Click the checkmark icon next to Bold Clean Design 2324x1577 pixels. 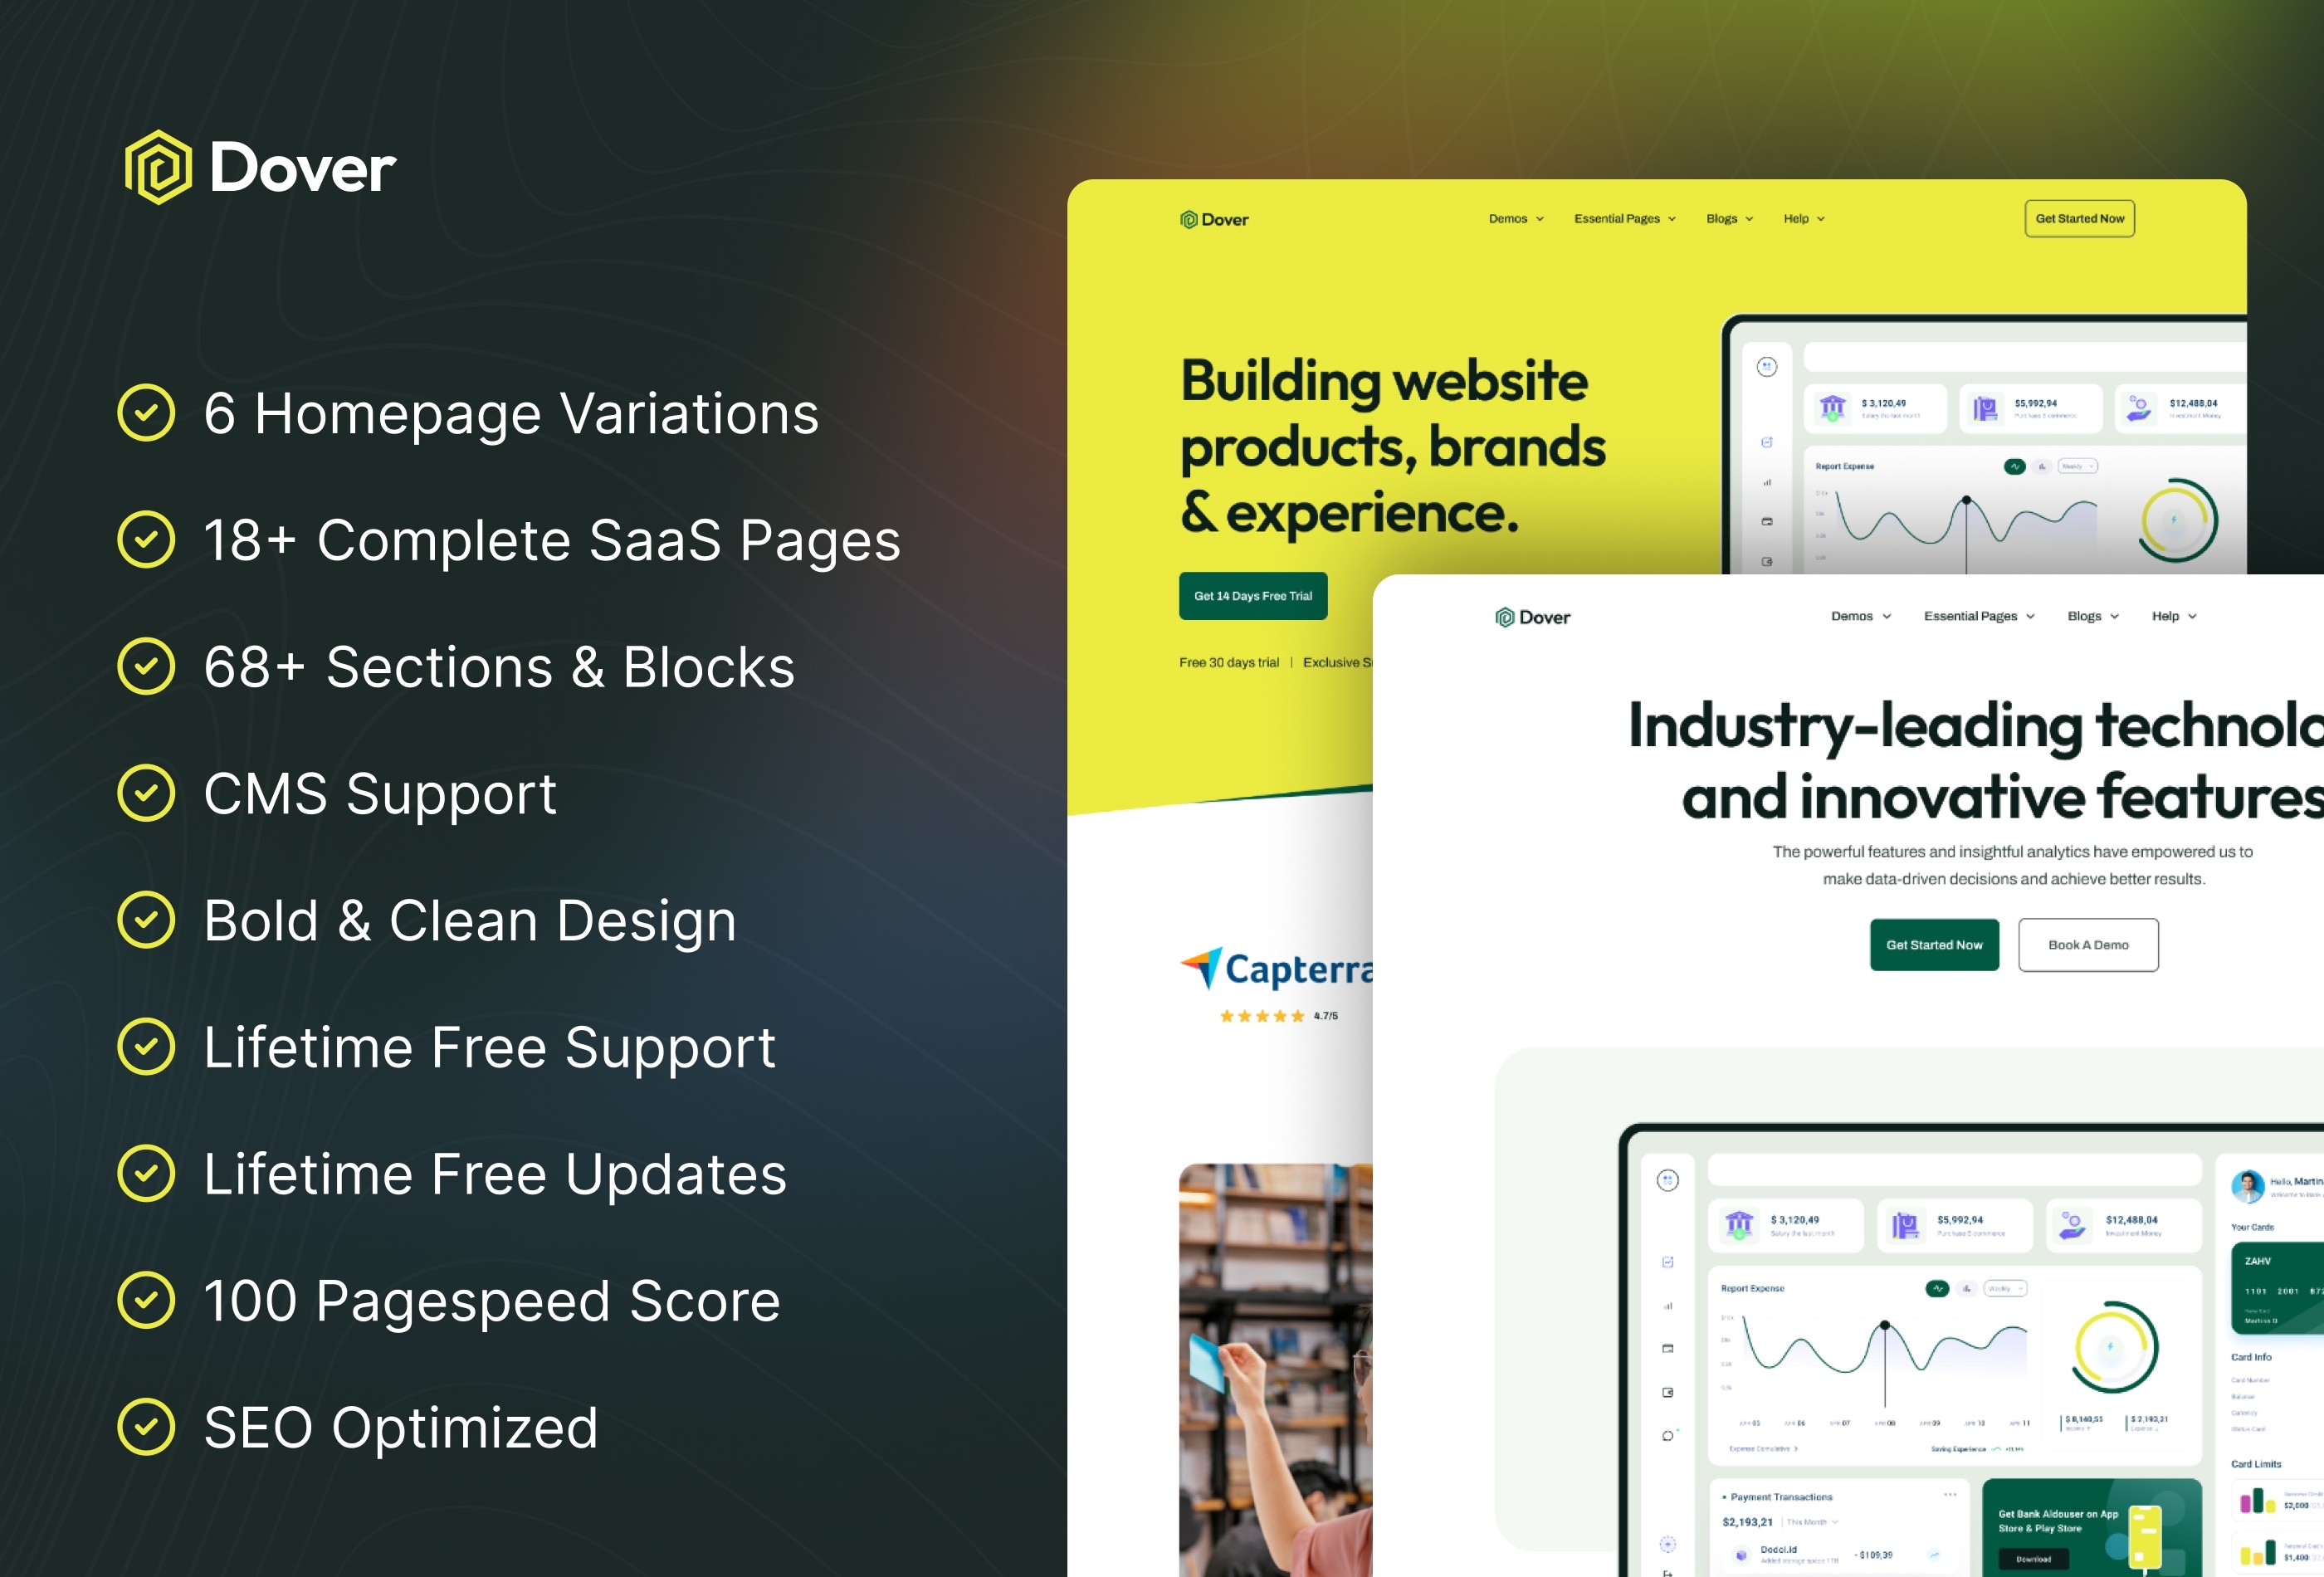(148, 919)
